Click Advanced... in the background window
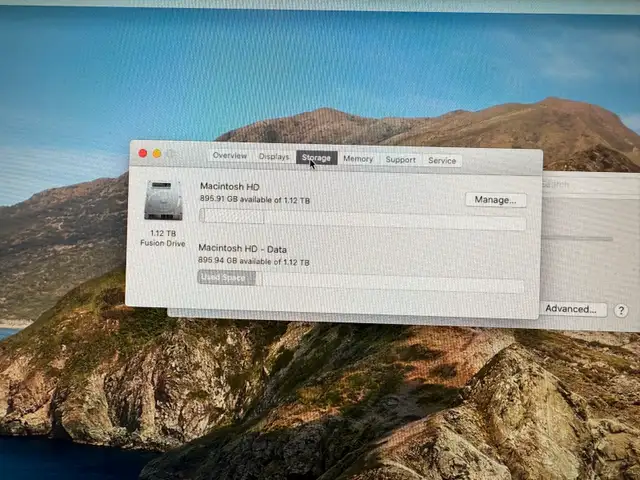Viewport: 640px width, 480px height. click(571, 309)
